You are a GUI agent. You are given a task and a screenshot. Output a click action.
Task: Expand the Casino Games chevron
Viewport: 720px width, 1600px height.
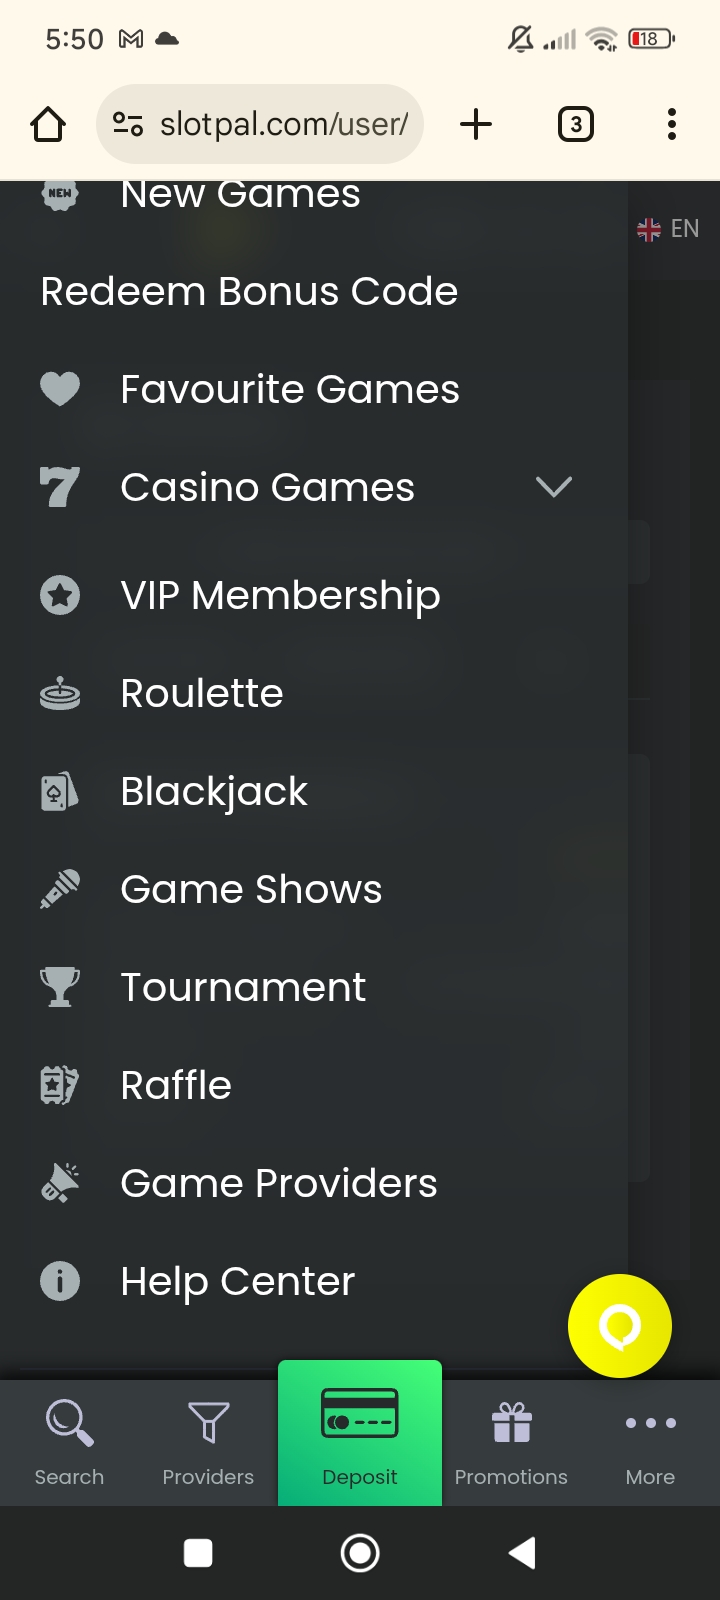pos(553,487)
